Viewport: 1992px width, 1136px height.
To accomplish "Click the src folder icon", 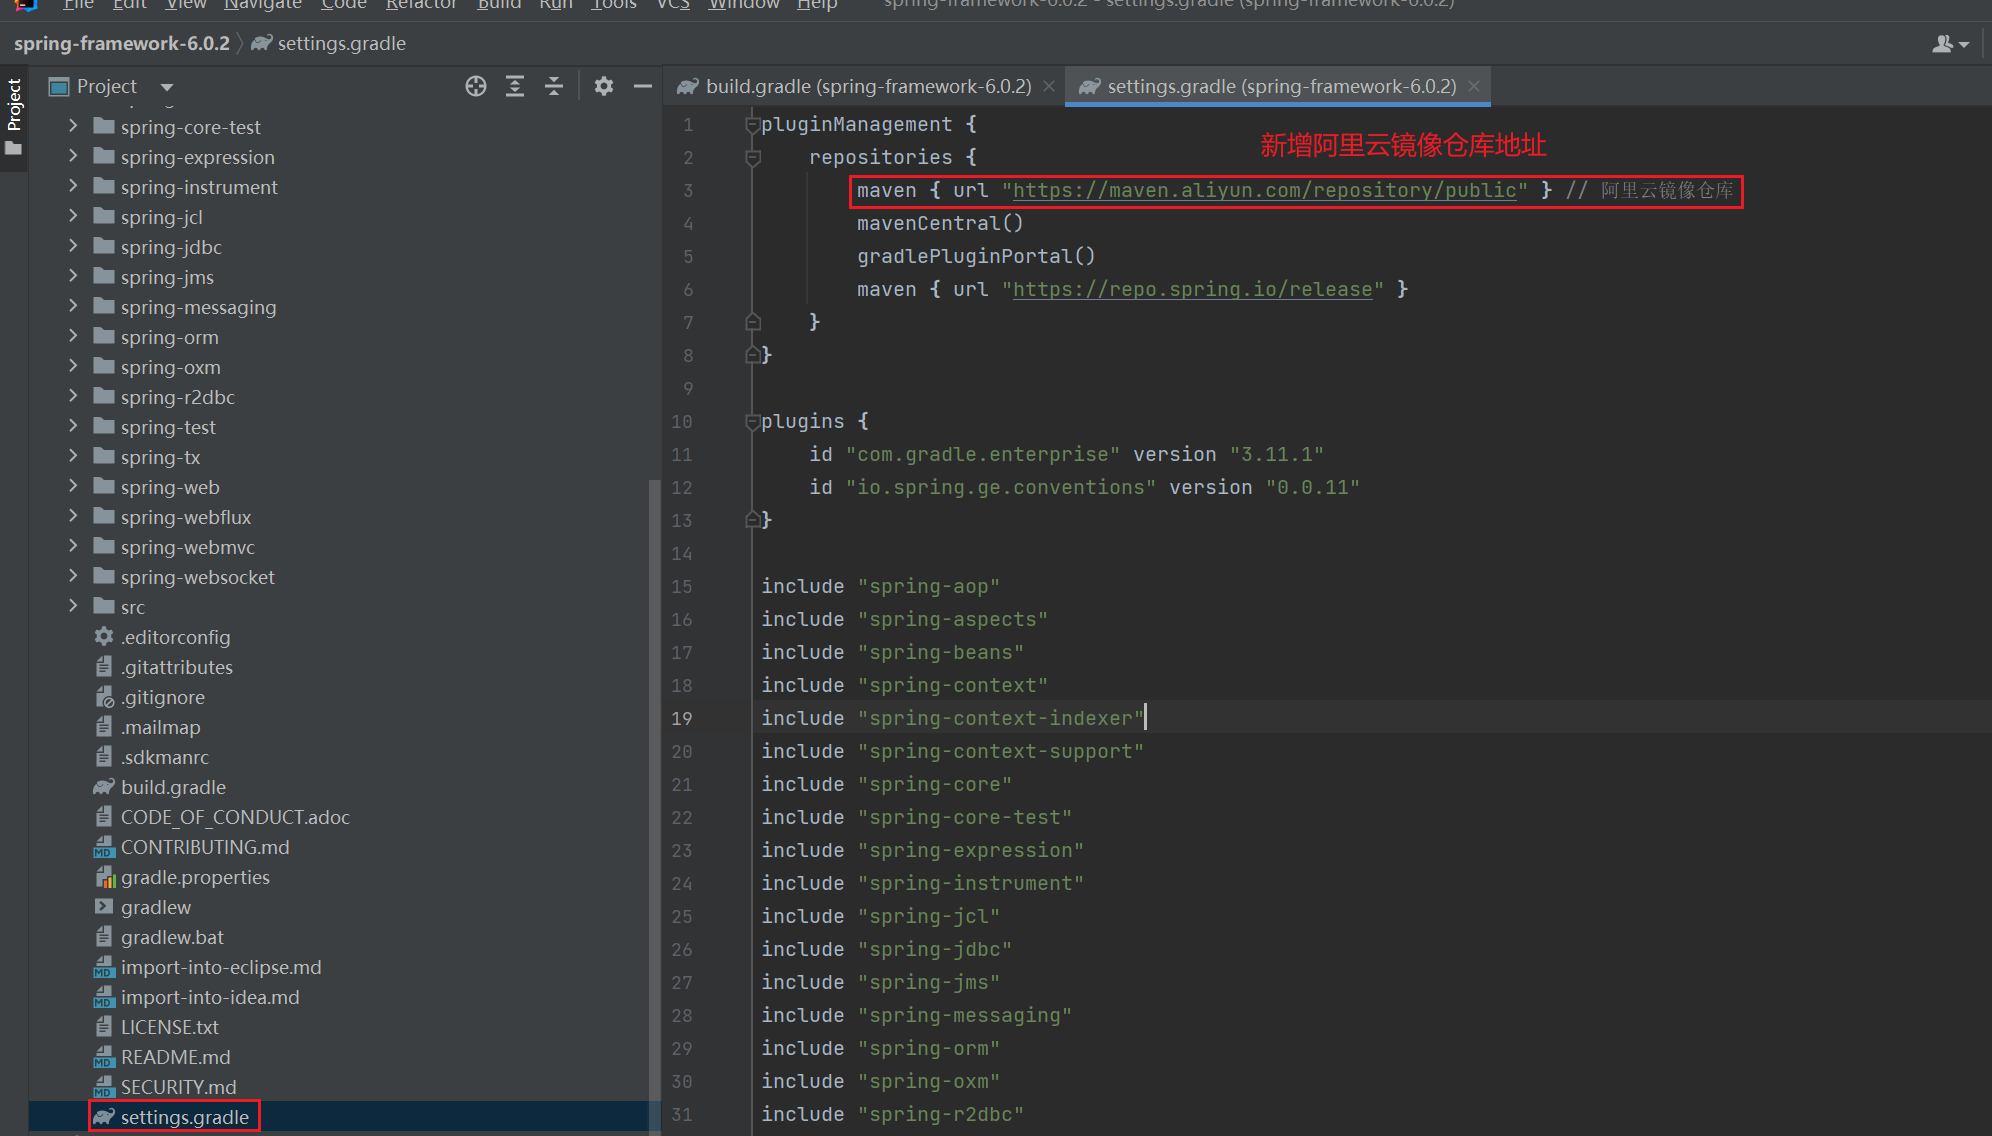I will click(x=104, y=607).
